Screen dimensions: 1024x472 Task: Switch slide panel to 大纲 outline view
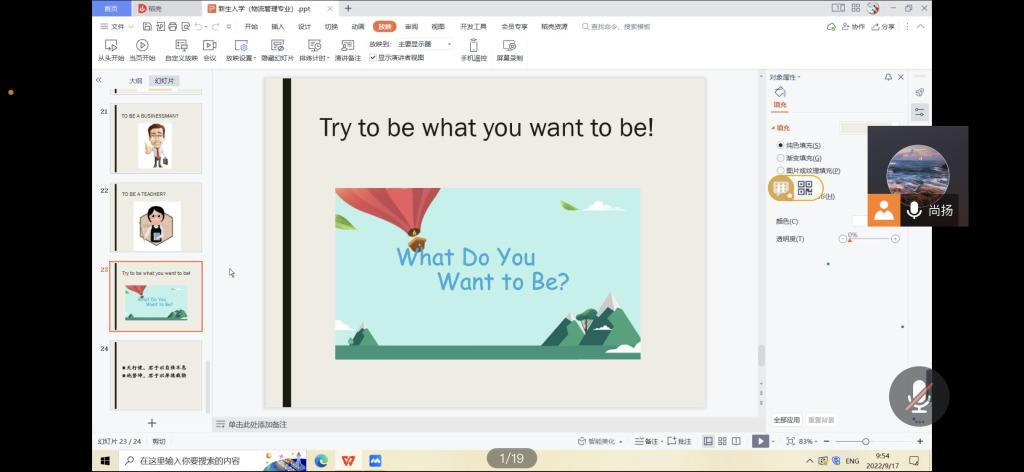click(135, 81)
